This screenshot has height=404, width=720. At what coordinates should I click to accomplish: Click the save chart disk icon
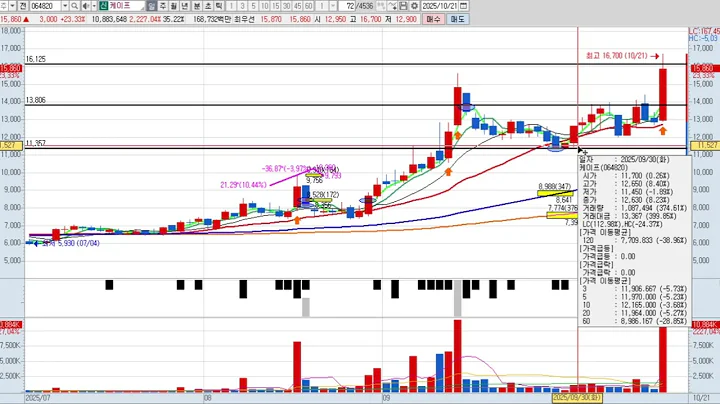(x=403, y=6)
